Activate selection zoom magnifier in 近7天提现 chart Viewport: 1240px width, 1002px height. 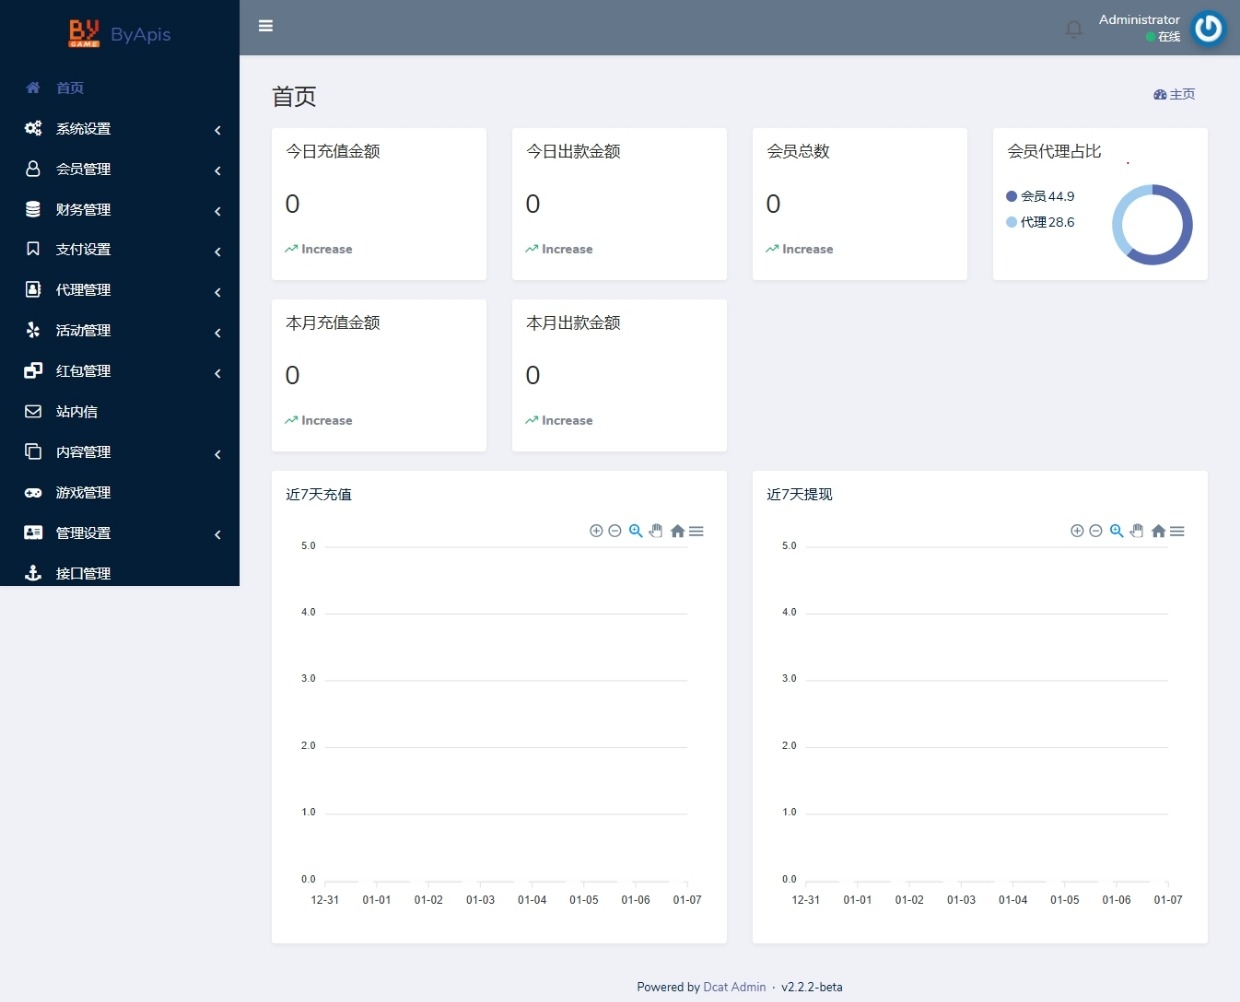[x=1117, y=531]
